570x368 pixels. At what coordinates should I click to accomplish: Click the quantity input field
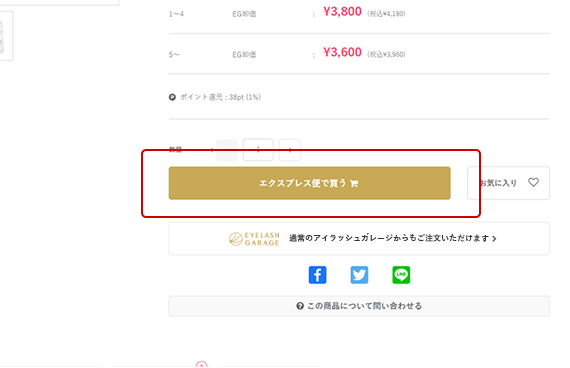[x=258, y=149]
